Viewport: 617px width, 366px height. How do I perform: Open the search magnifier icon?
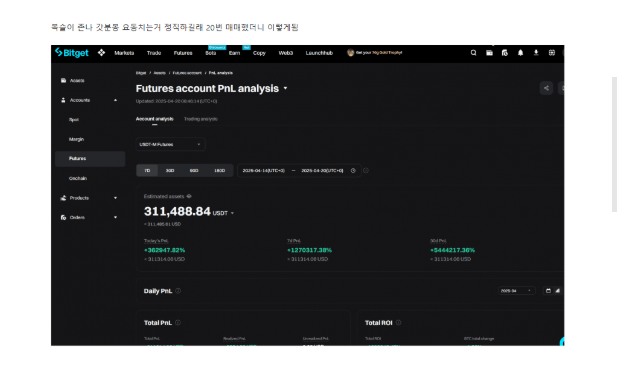pyautogui.click(x=473, y=52)
